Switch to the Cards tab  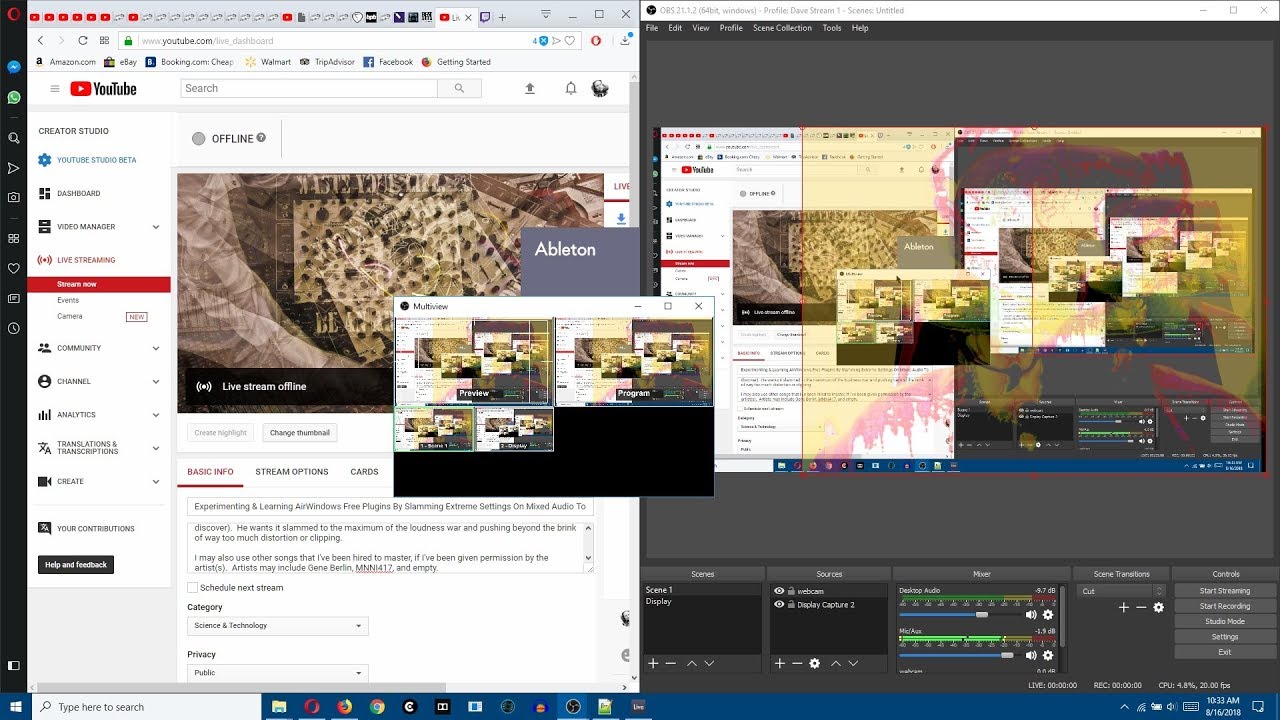364,472
